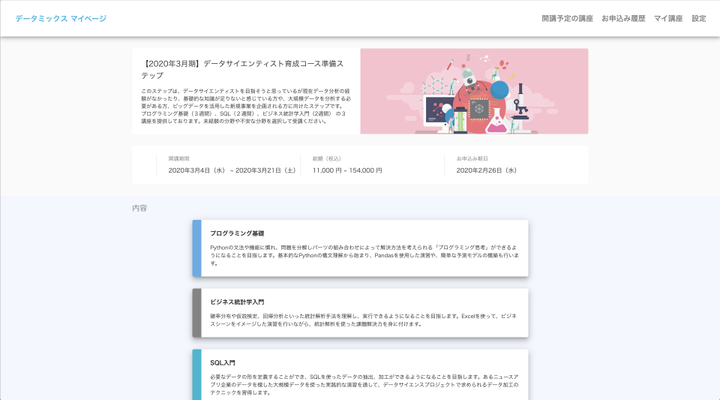Open 設定 in the top navigation
720x400 pixels.
point(699,18)
